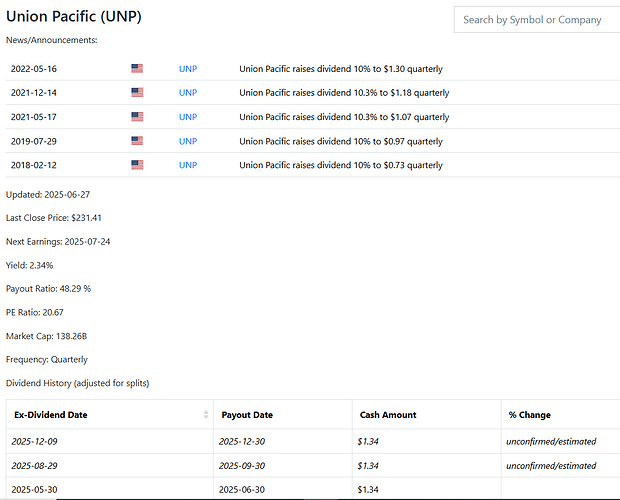Click the Union Pacific (UNP) page heading
The height and width of the screenshot is (500, 620).
click(x=75, y=17)
